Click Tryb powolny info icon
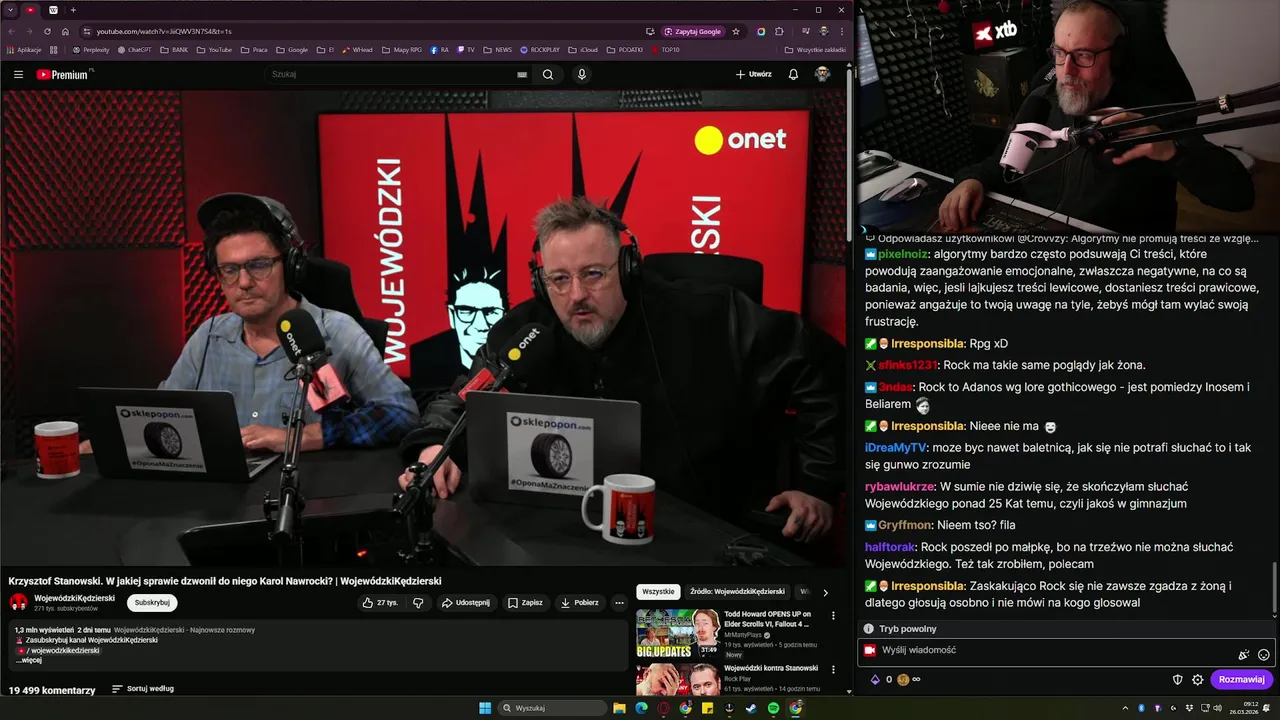The height and width of the screenshot is (720, 1280). pyautogui.click(x=869, y=629)
